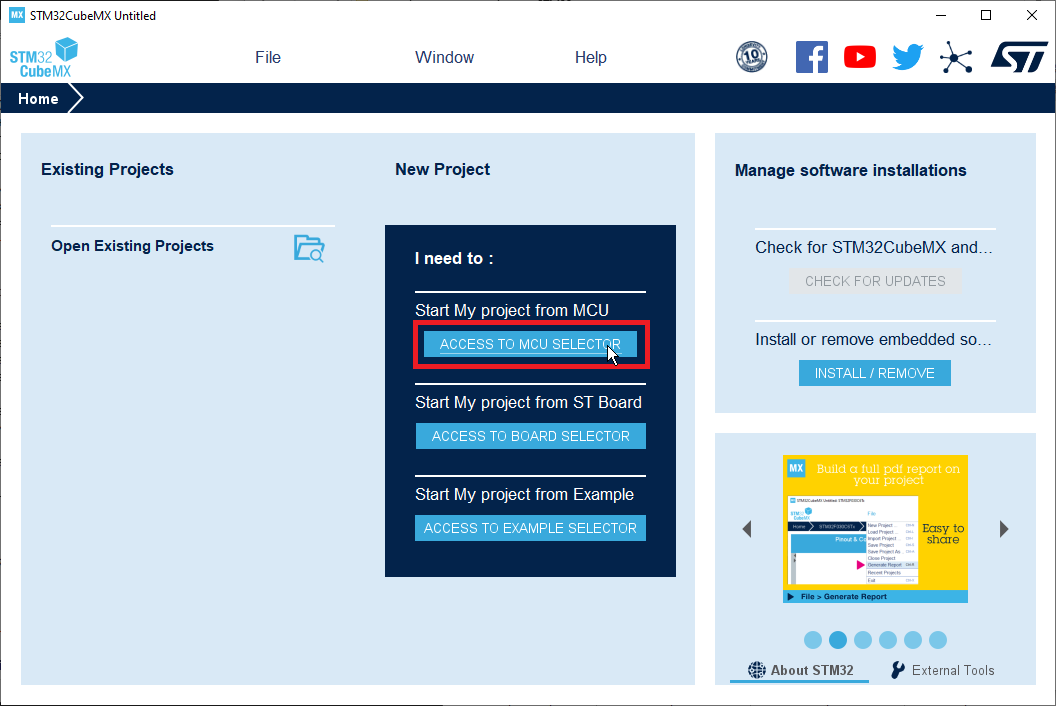Image resolution: width=1056 pixels, height=706 pixels.
Task: Open the Facebook page icon
Action: (x=812, y=57)
